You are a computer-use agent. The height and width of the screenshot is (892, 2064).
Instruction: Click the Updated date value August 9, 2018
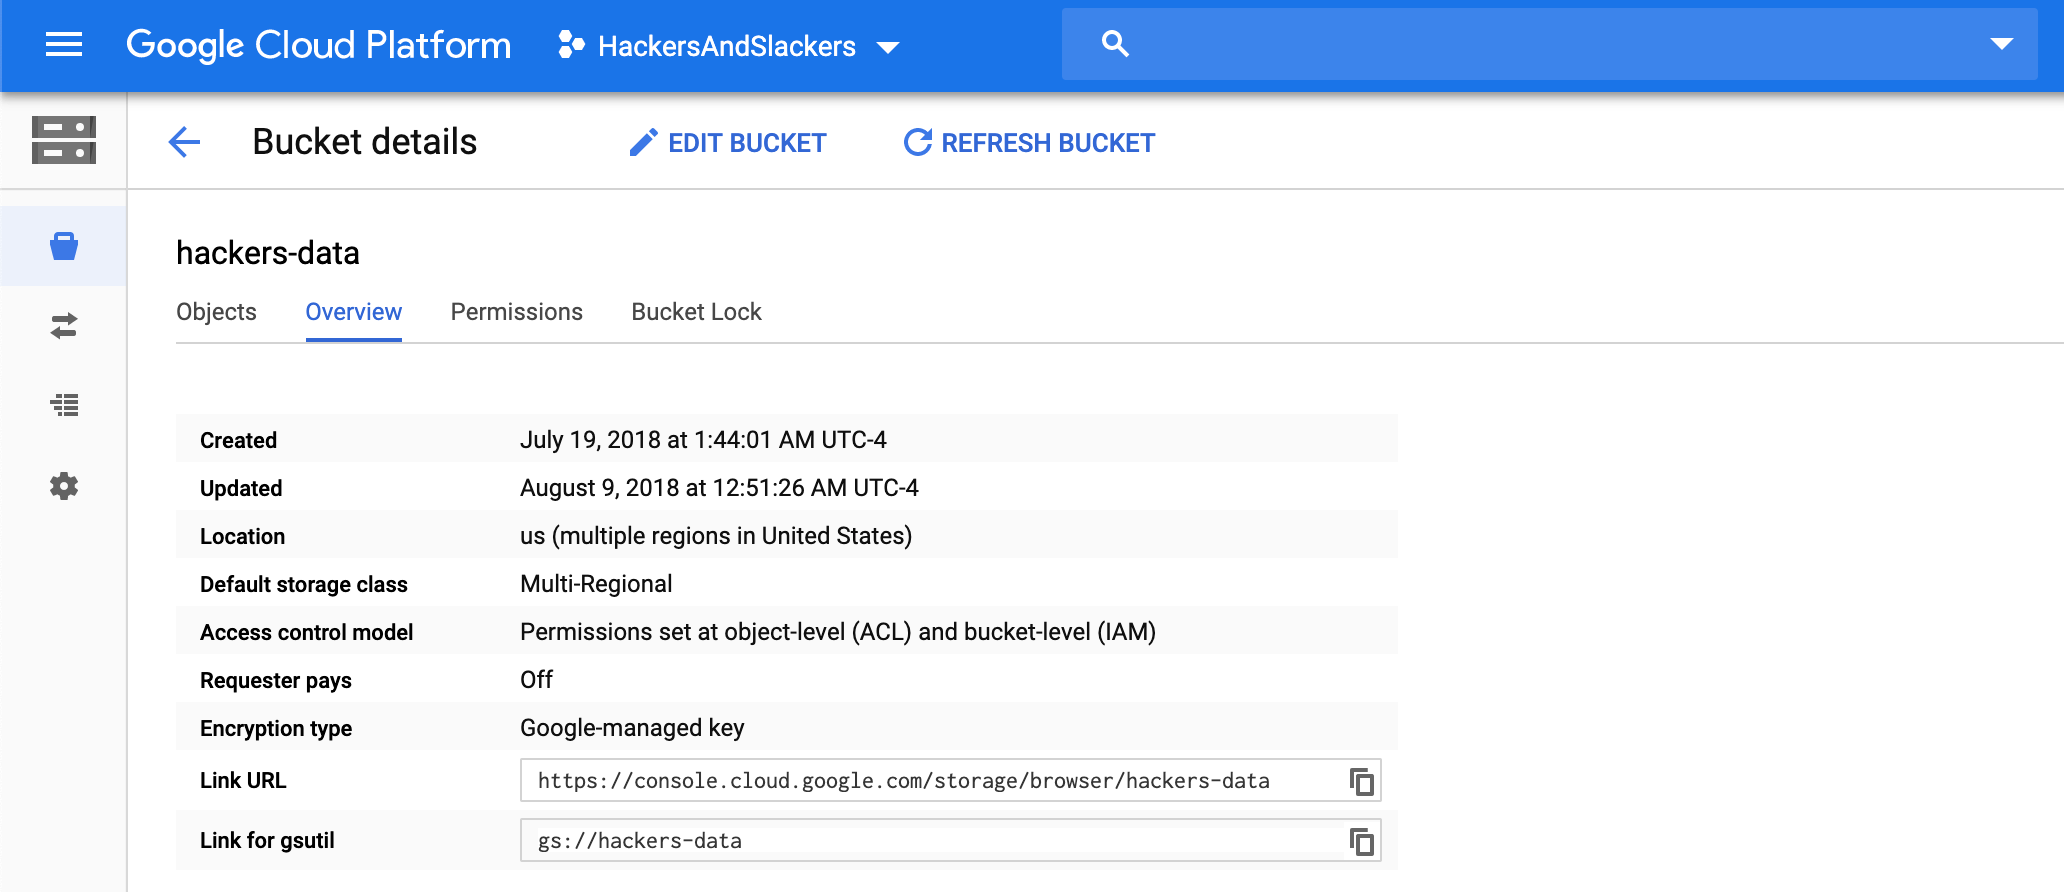point(719,488)
